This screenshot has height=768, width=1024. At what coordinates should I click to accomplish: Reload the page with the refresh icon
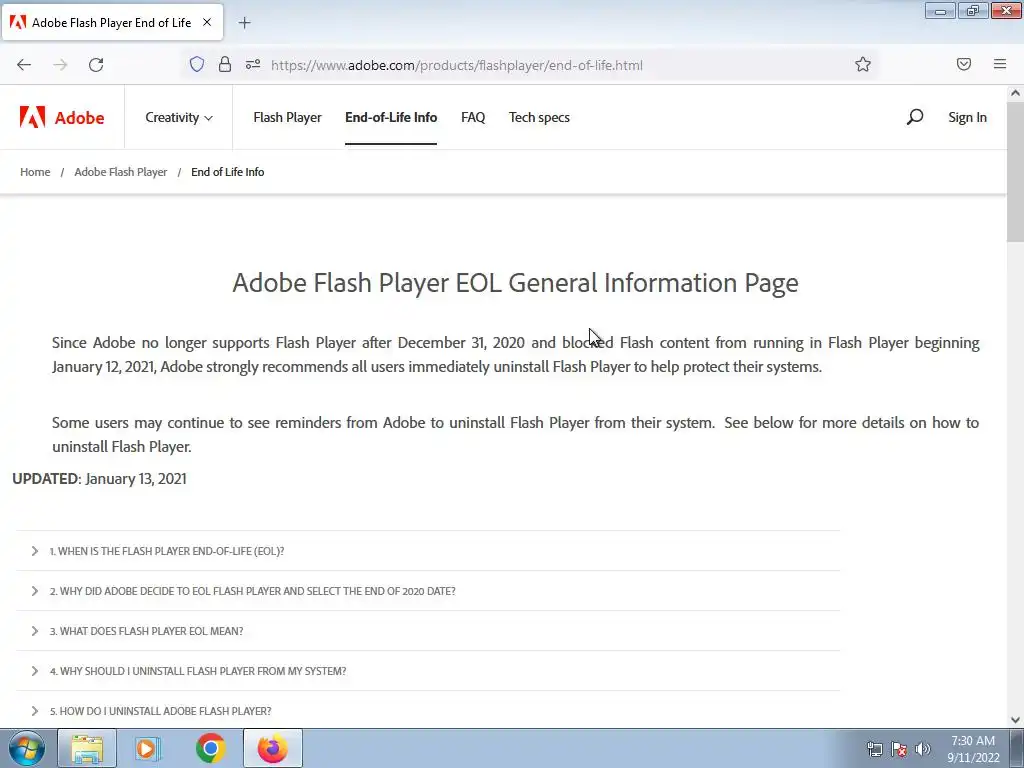tap(96, 65)
